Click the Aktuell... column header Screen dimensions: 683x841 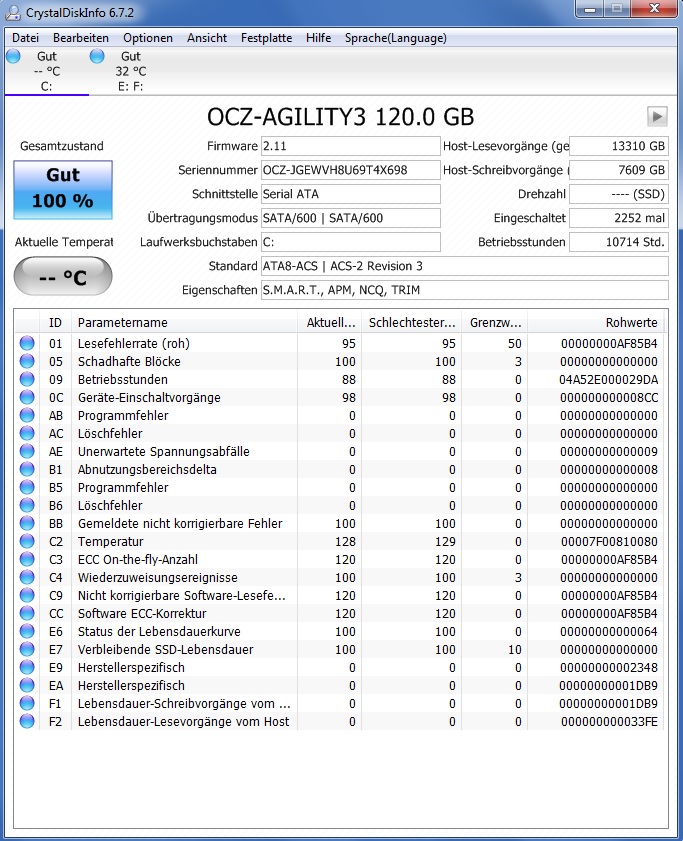(x=329, y=322)
